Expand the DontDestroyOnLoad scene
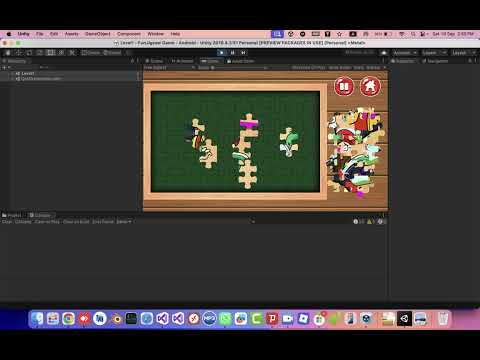Viewport: 480px width, 360px height. point(12,79)
